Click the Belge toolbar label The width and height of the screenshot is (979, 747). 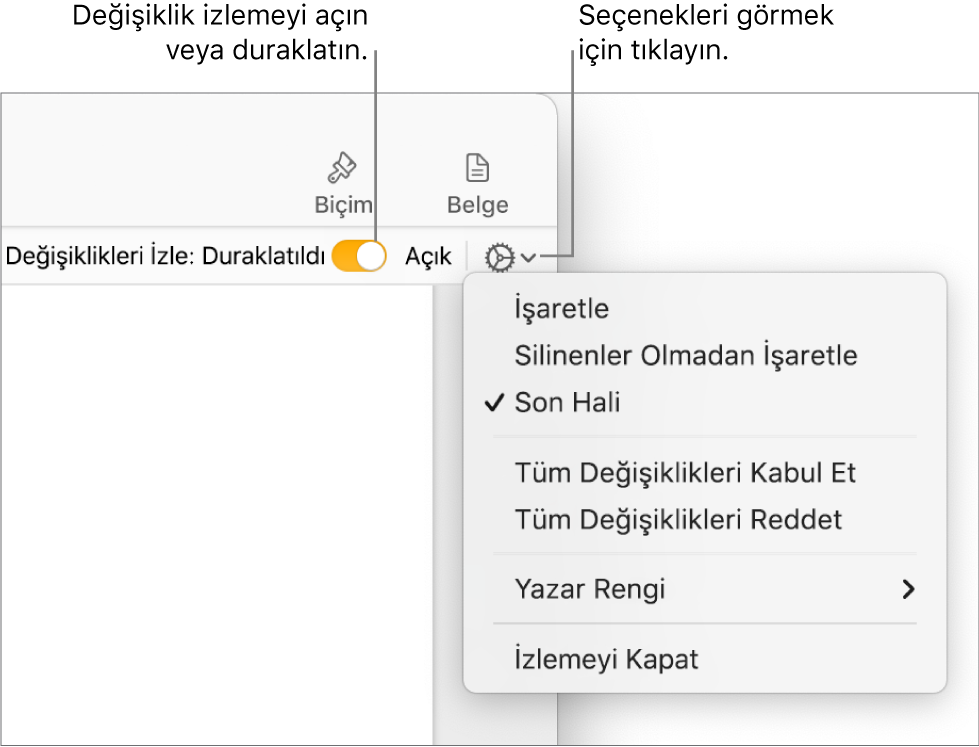click(x=477, y=205)
